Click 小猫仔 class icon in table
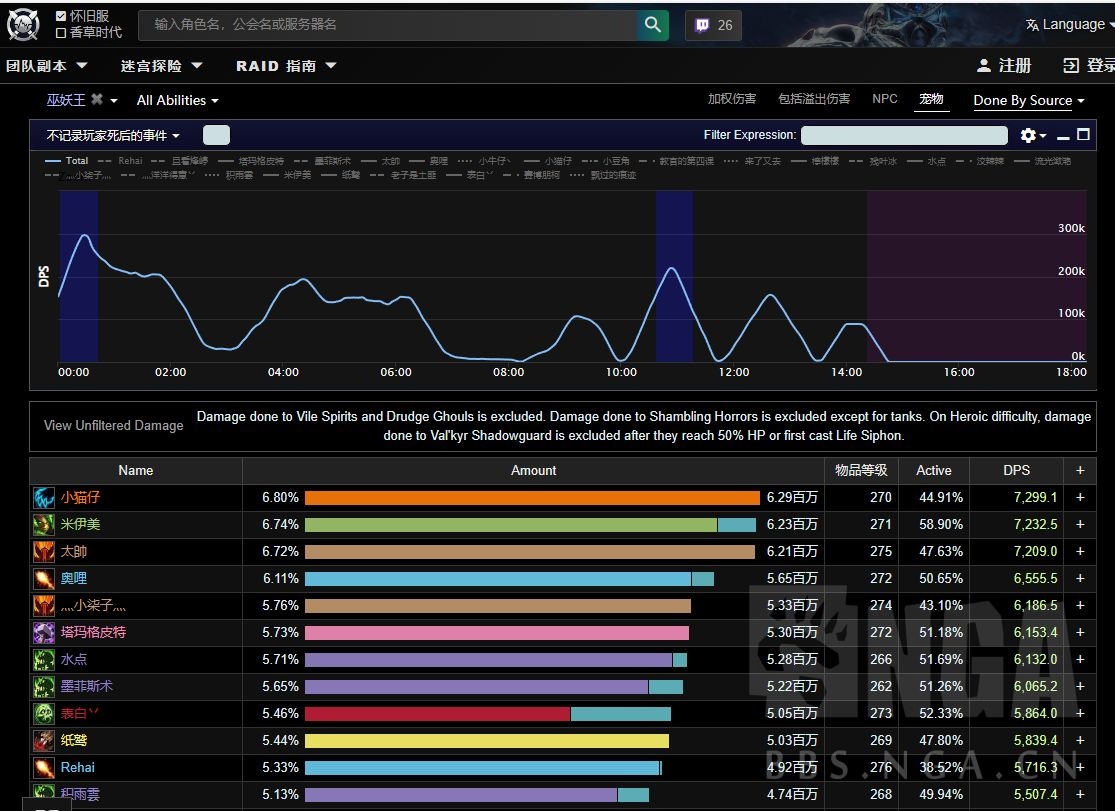1115x811 pixels. pos(44,498)
